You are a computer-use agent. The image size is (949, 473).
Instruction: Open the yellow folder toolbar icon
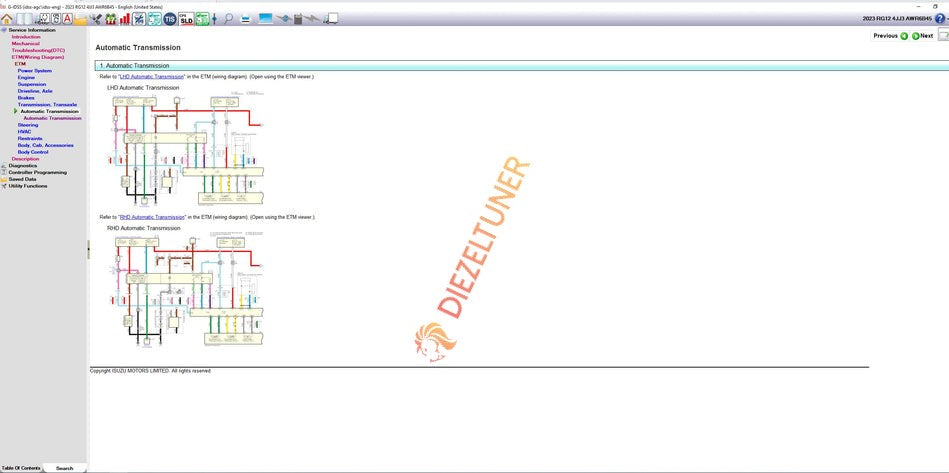pyautogui.click(x=80, y=19)
